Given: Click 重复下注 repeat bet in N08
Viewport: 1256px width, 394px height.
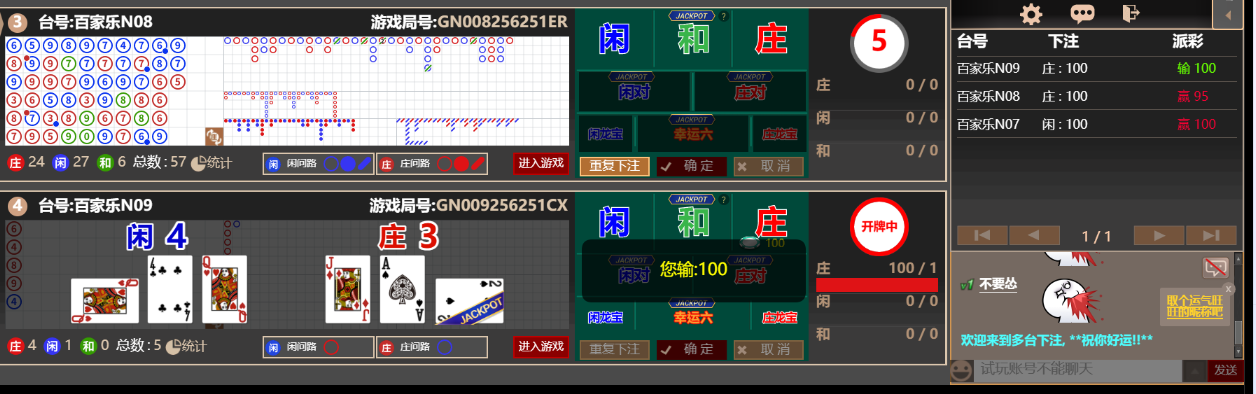Looking at the screenshot, I should click(x=615, y=166).
